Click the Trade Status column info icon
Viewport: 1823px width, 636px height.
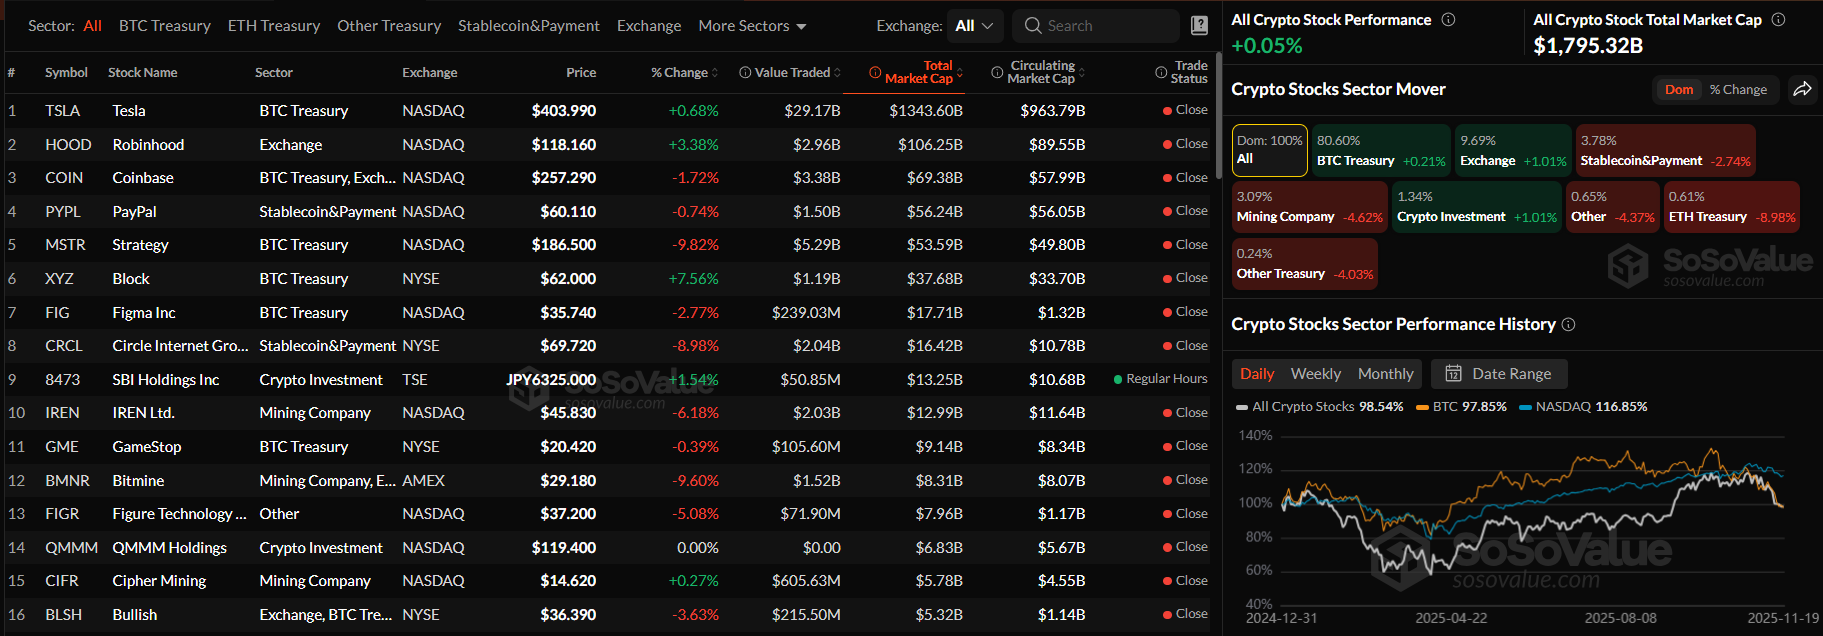pyautogui.click(x=1161, y=72)
